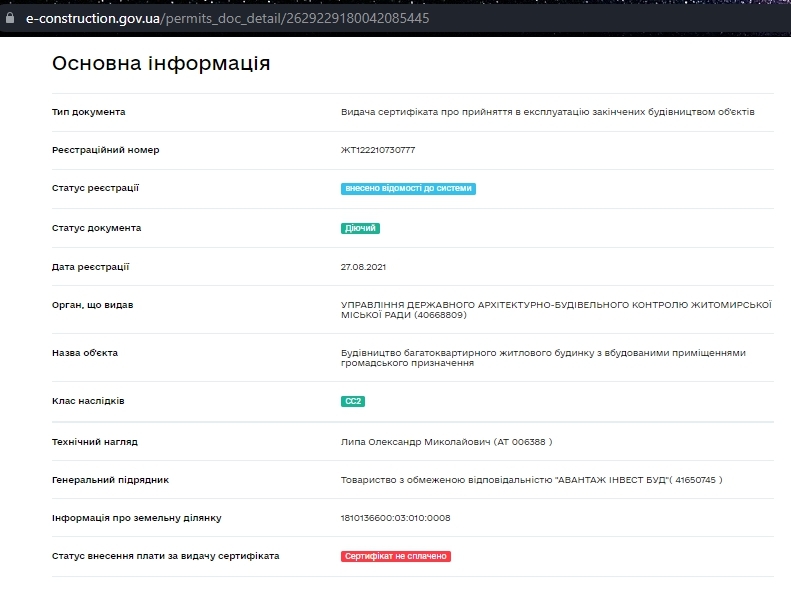Click the 'Основна інформація' heading
Image resolution: width=791 pixels, height=590 pixels.
pos(161,64)
